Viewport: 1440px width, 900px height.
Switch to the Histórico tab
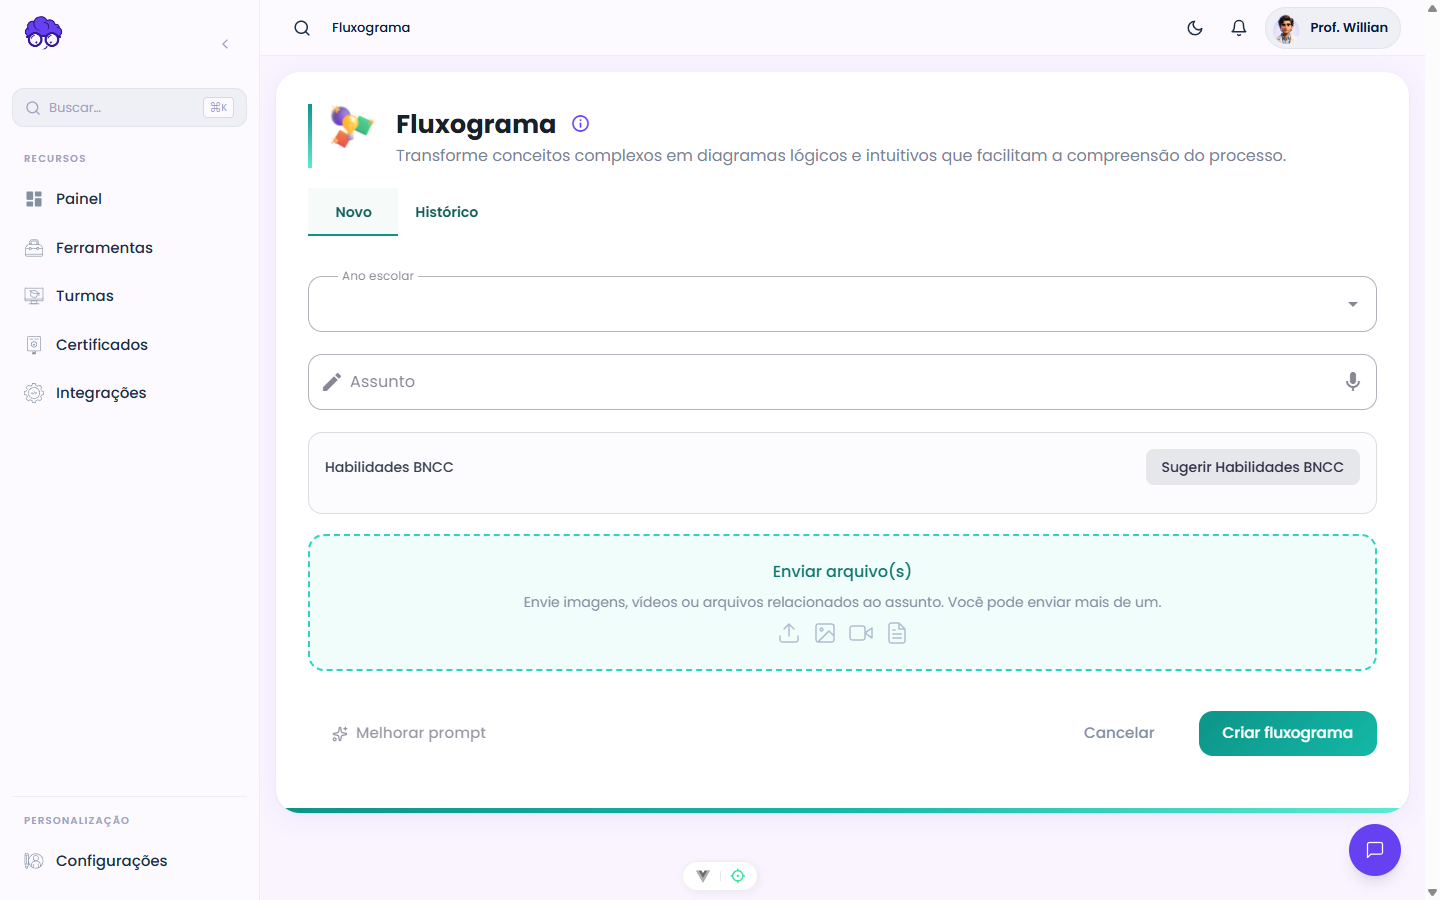click(x=447, y=212)
